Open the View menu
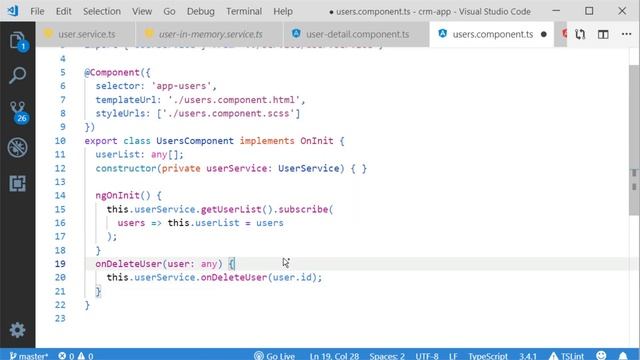The height and width of the screenshot is (360, 640). point(142,11)
